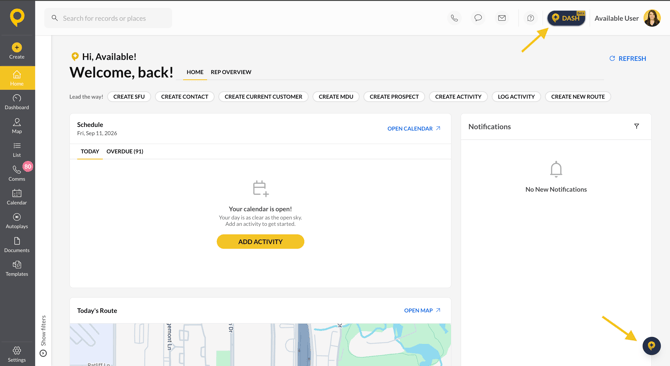Click CREATE CONTACT button
Screen dimensions: 670x366
(x=185, y=97)
